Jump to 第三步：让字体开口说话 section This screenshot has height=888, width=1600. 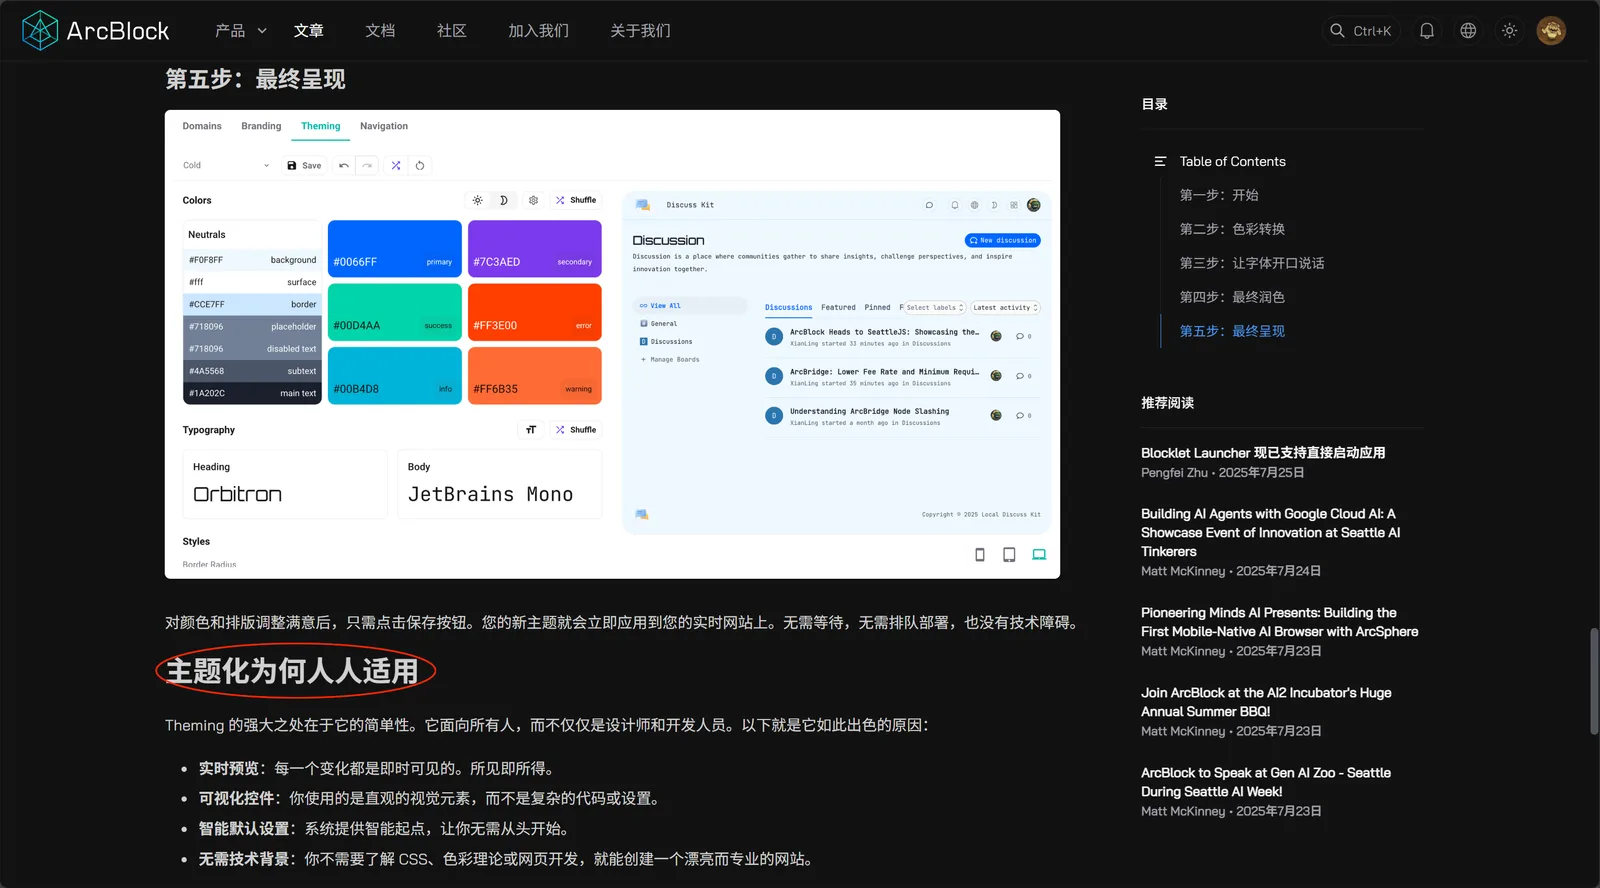click(1252, 263)
